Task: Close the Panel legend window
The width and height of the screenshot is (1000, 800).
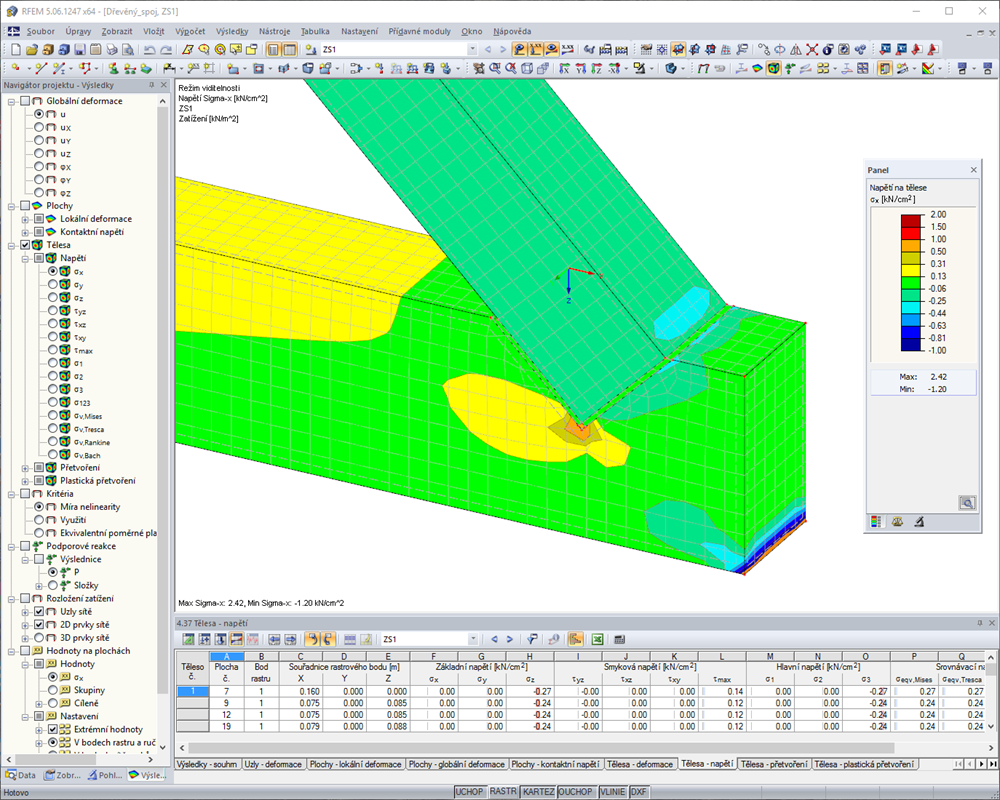Action: (973, 170)
